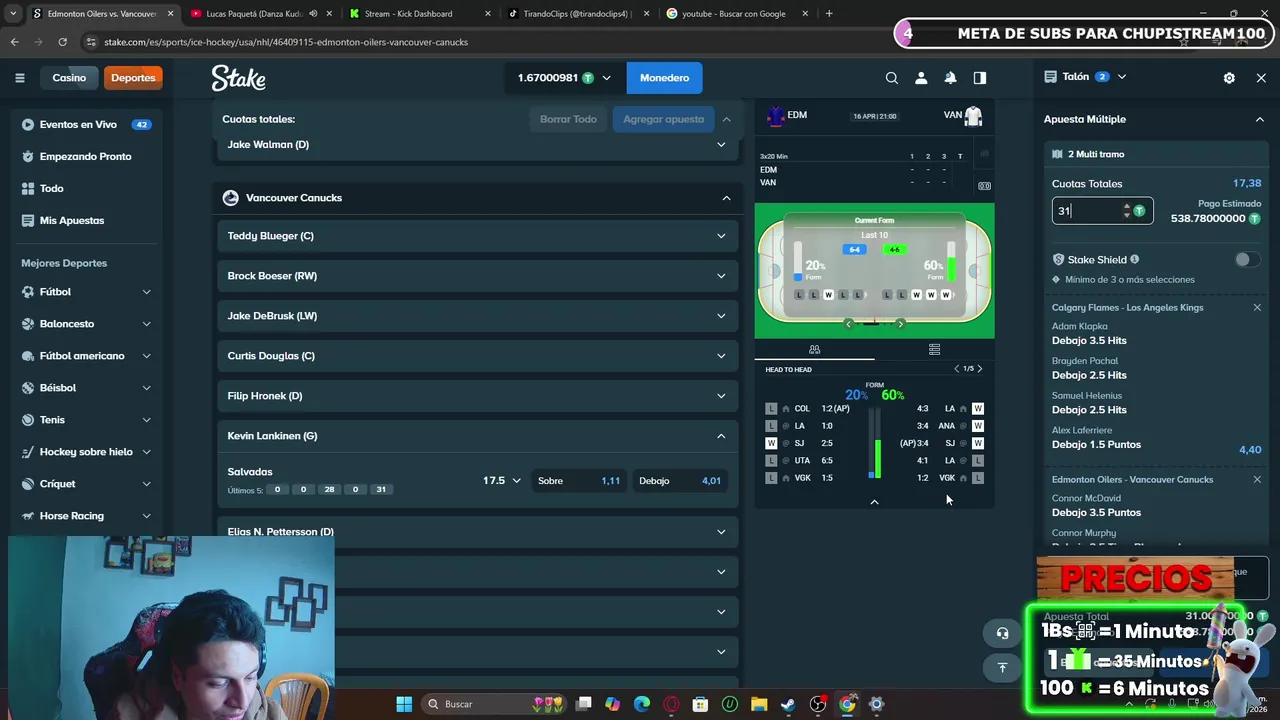The width and height of the screenshot is (1280, 720).
Task: Collapse Kevin Lankinen (G) markets
Action: tap(478, 436)
